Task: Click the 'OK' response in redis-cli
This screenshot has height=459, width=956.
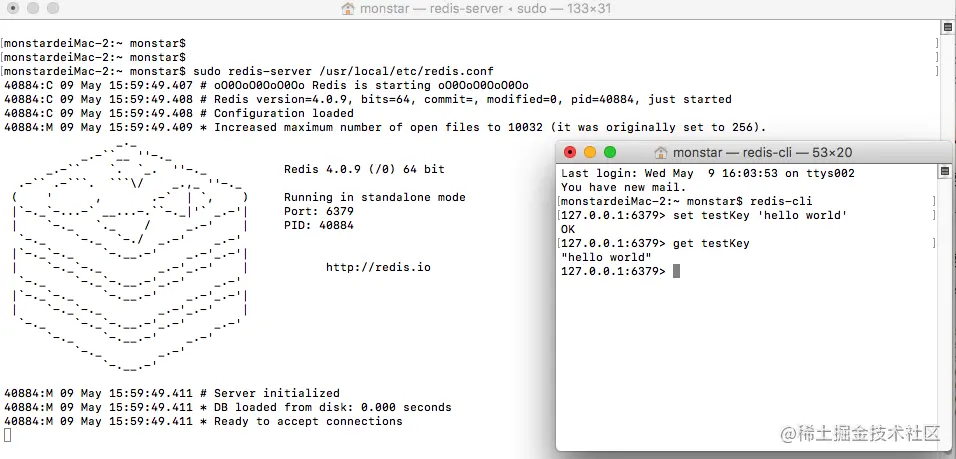Action: [568, 230]
